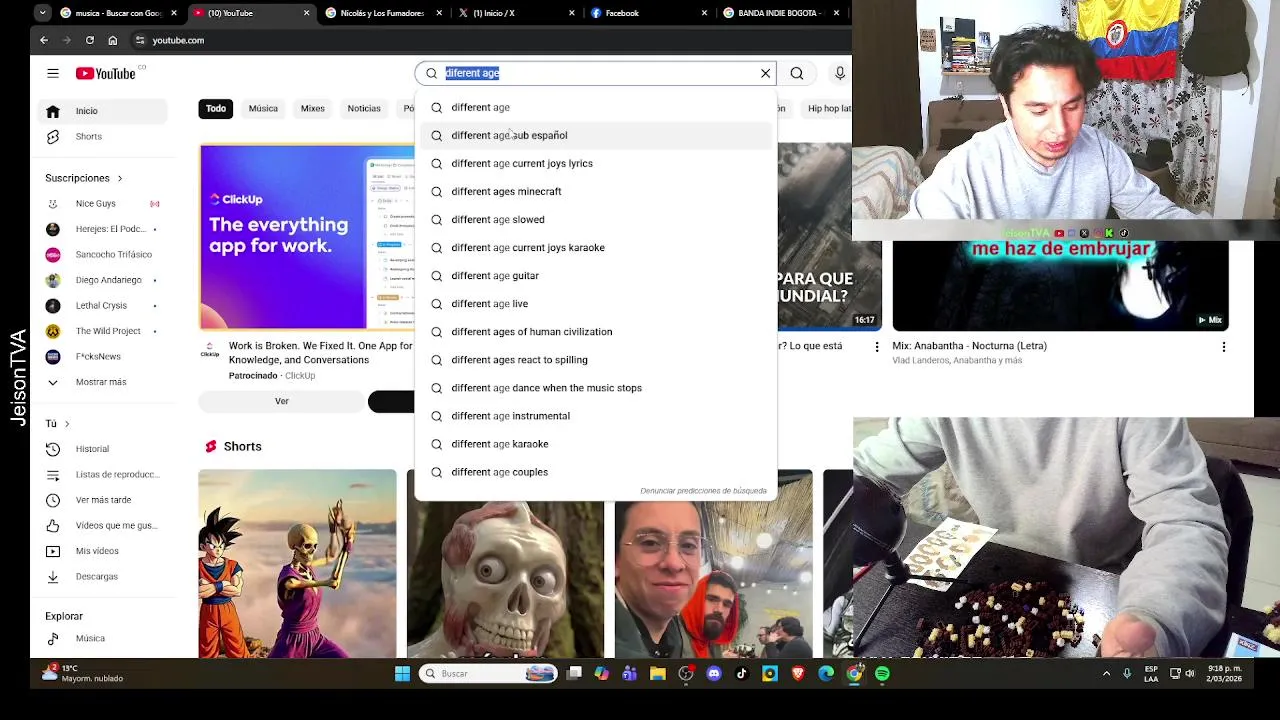
Task: Open Videos que me gustan
Action: click(x=100, y=526)
